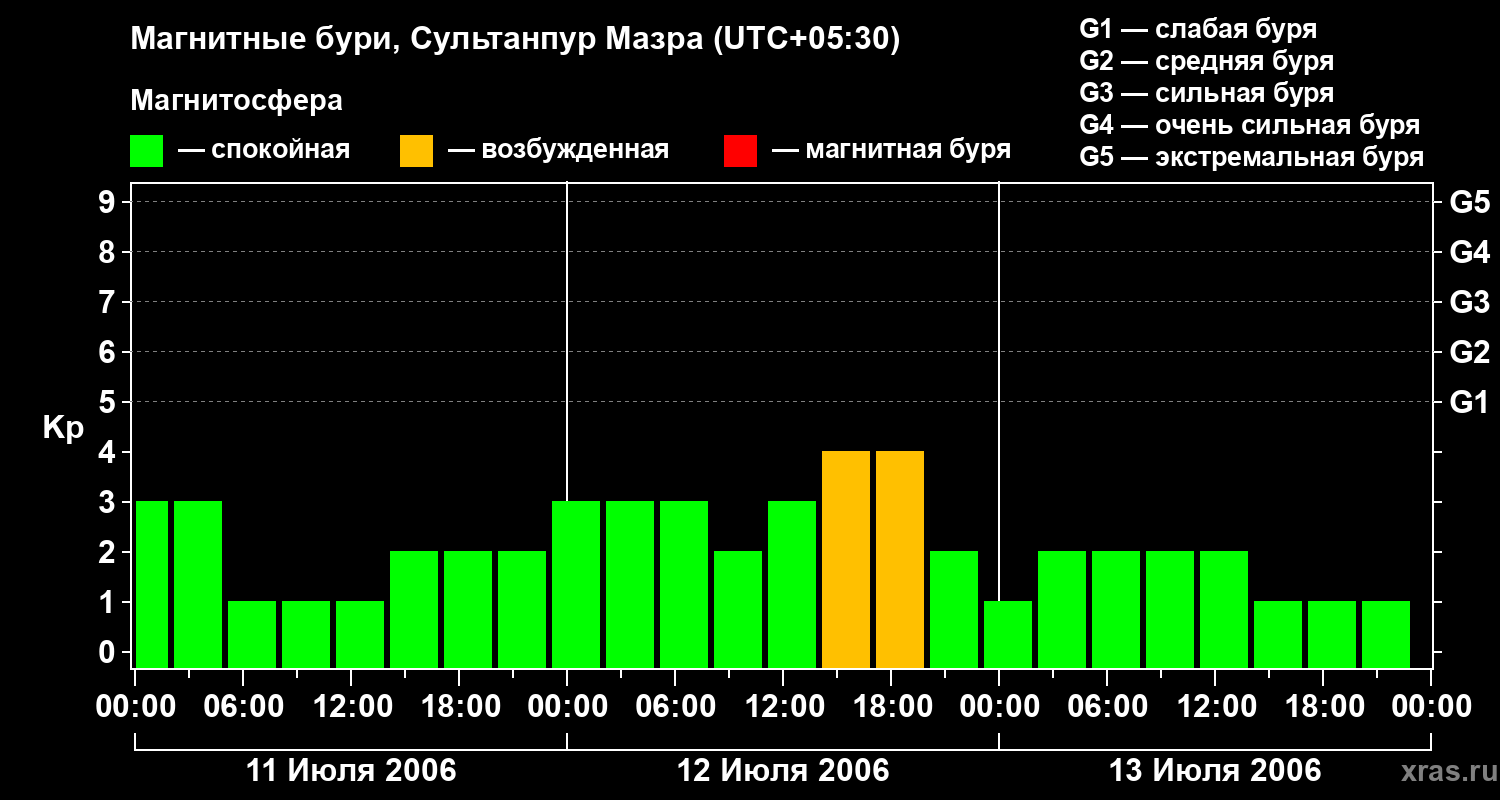Select the '— спокойная' legend label
Image resolution: width=1500 pixels, height=800 pixels.
[264, 150]
